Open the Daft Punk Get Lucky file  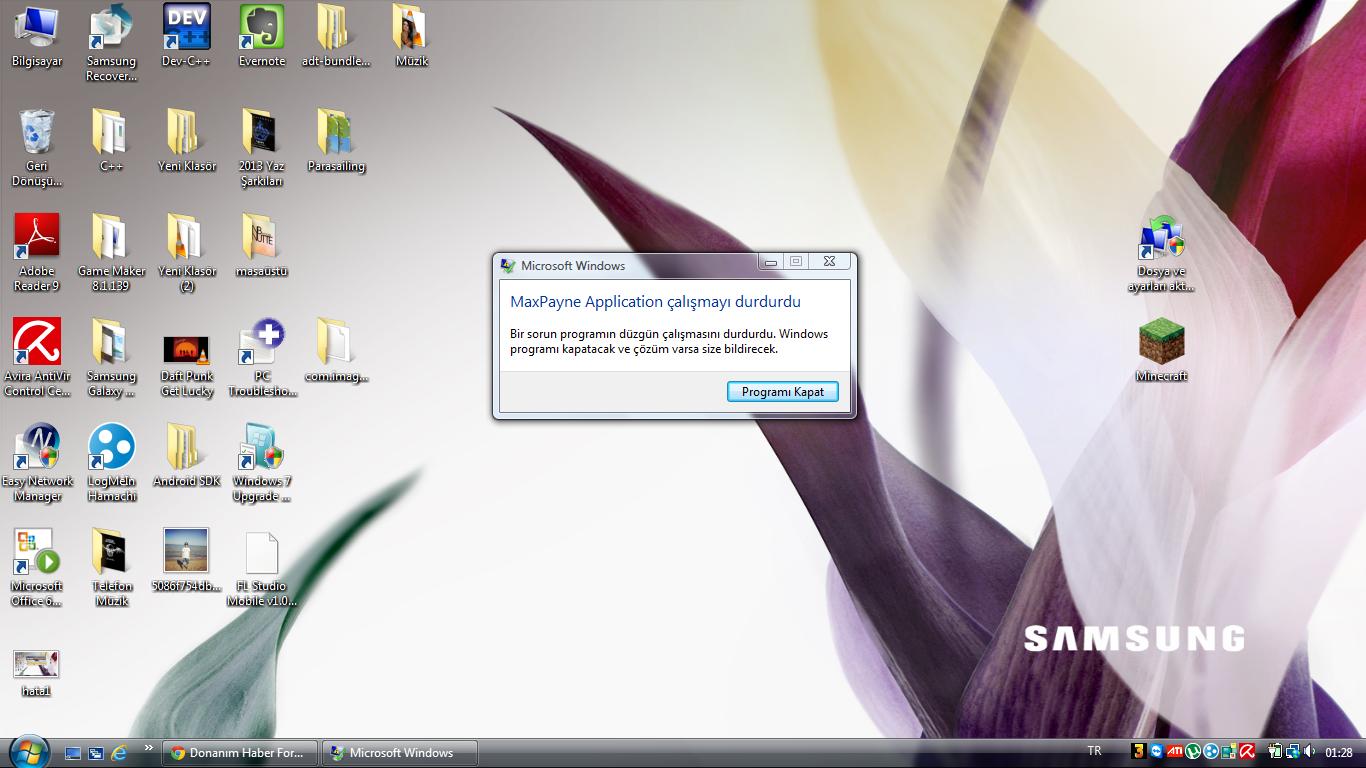pos(186,350)
